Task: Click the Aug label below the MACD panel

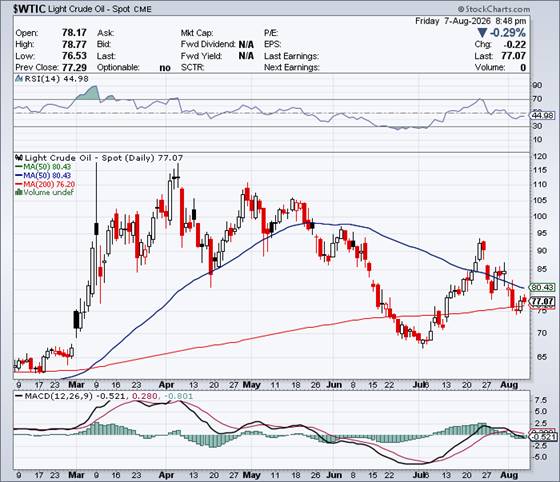Action: point(509,475)
